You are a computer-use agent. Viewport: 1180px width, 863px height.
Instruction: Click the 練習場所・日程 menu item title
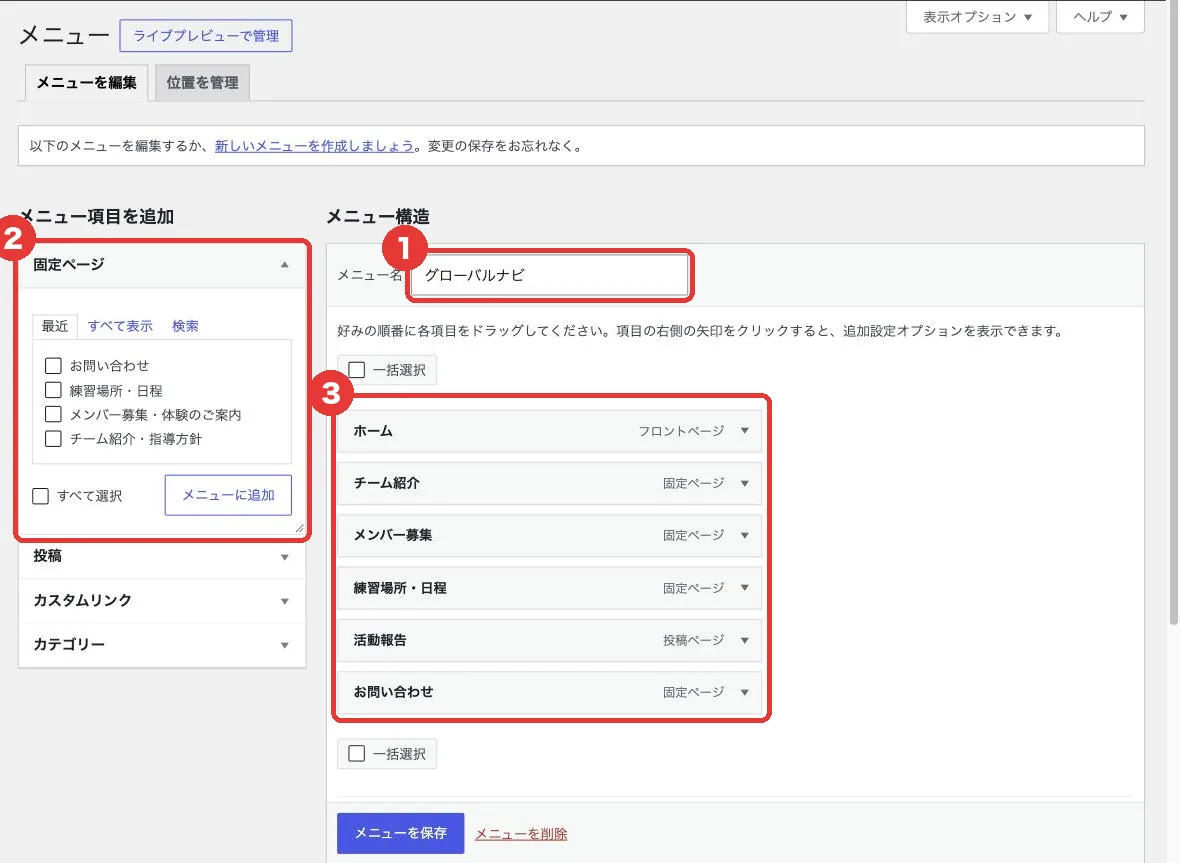pyautogui.click(x=400, y=588)
